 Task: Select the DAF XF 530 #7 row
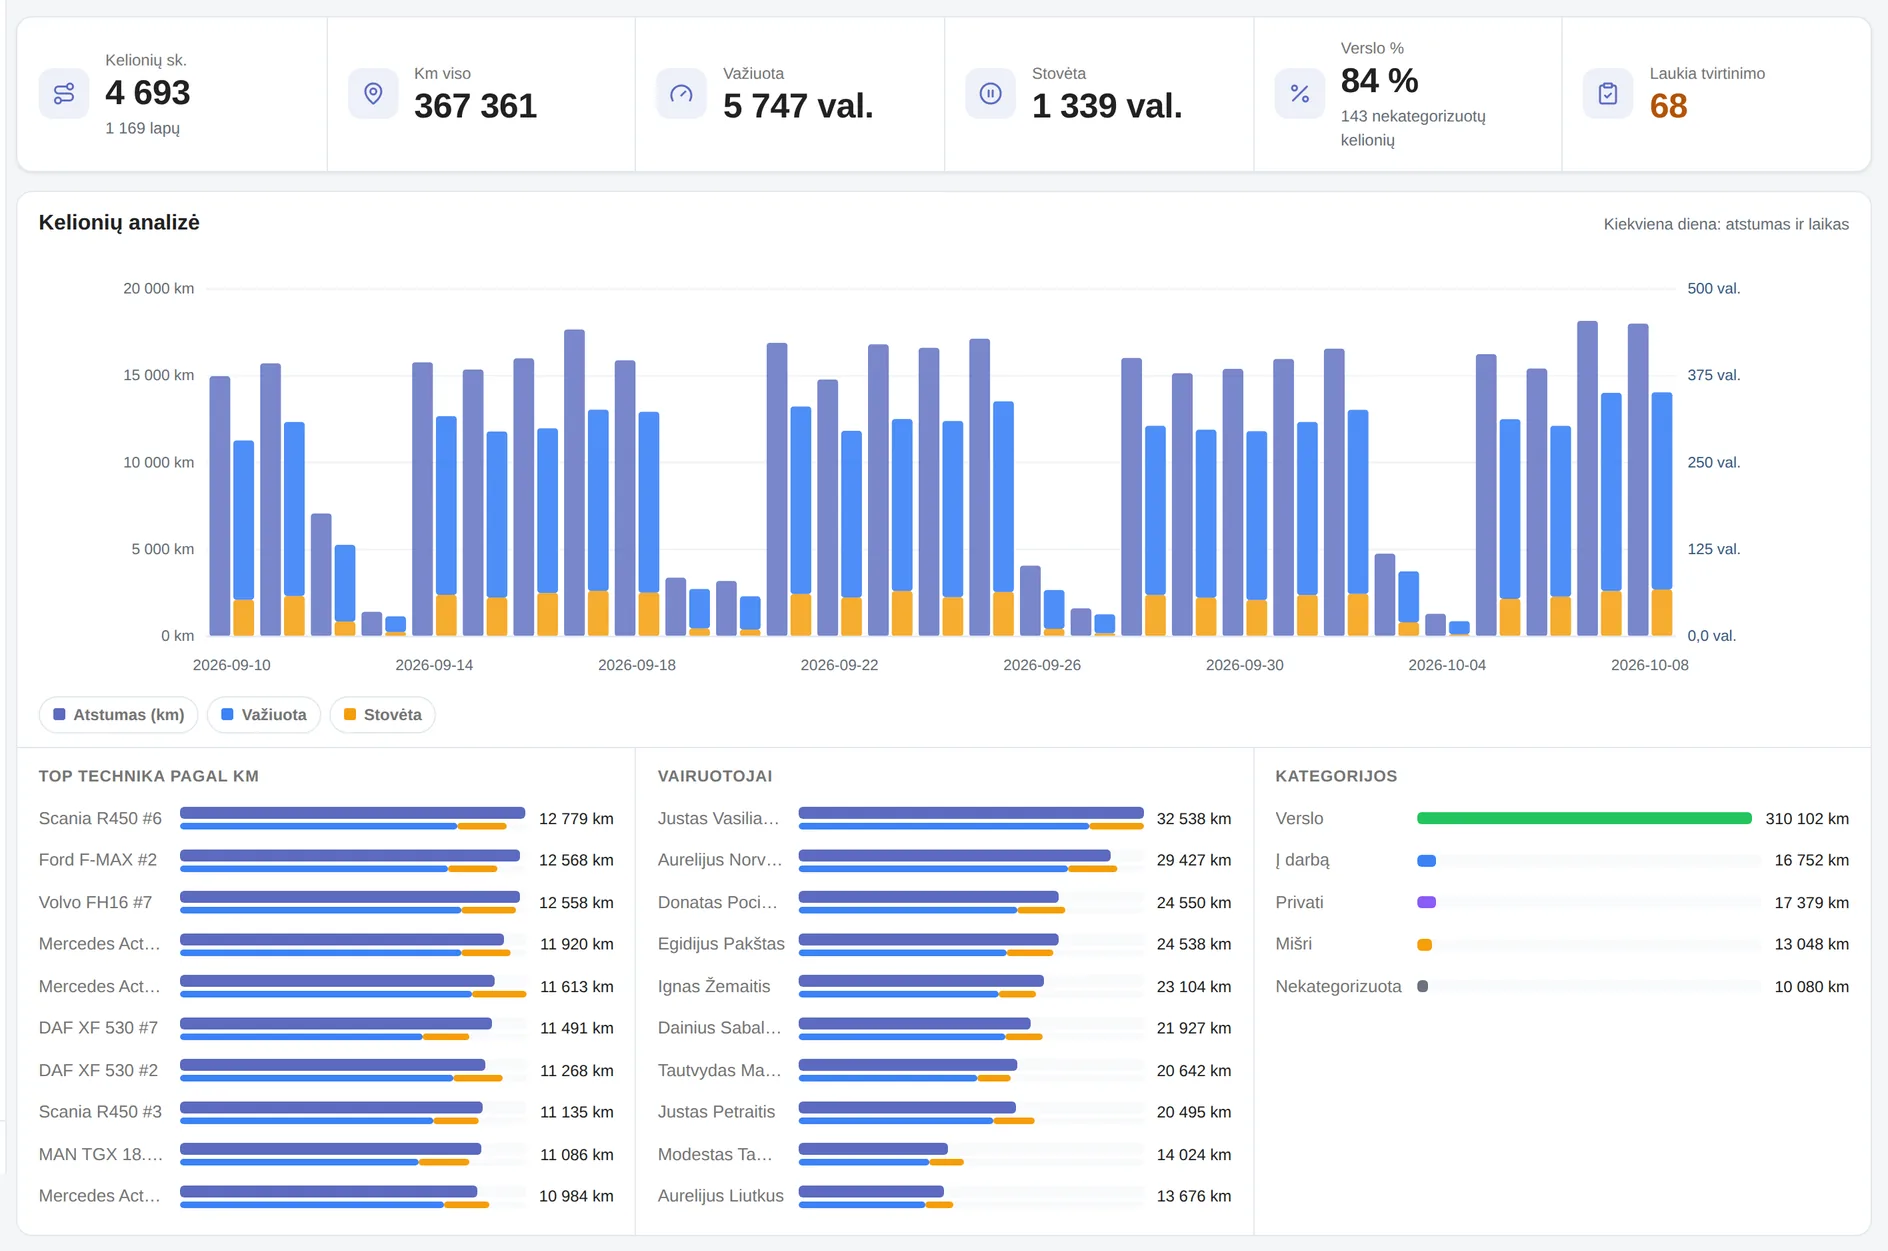point(326,1029)
